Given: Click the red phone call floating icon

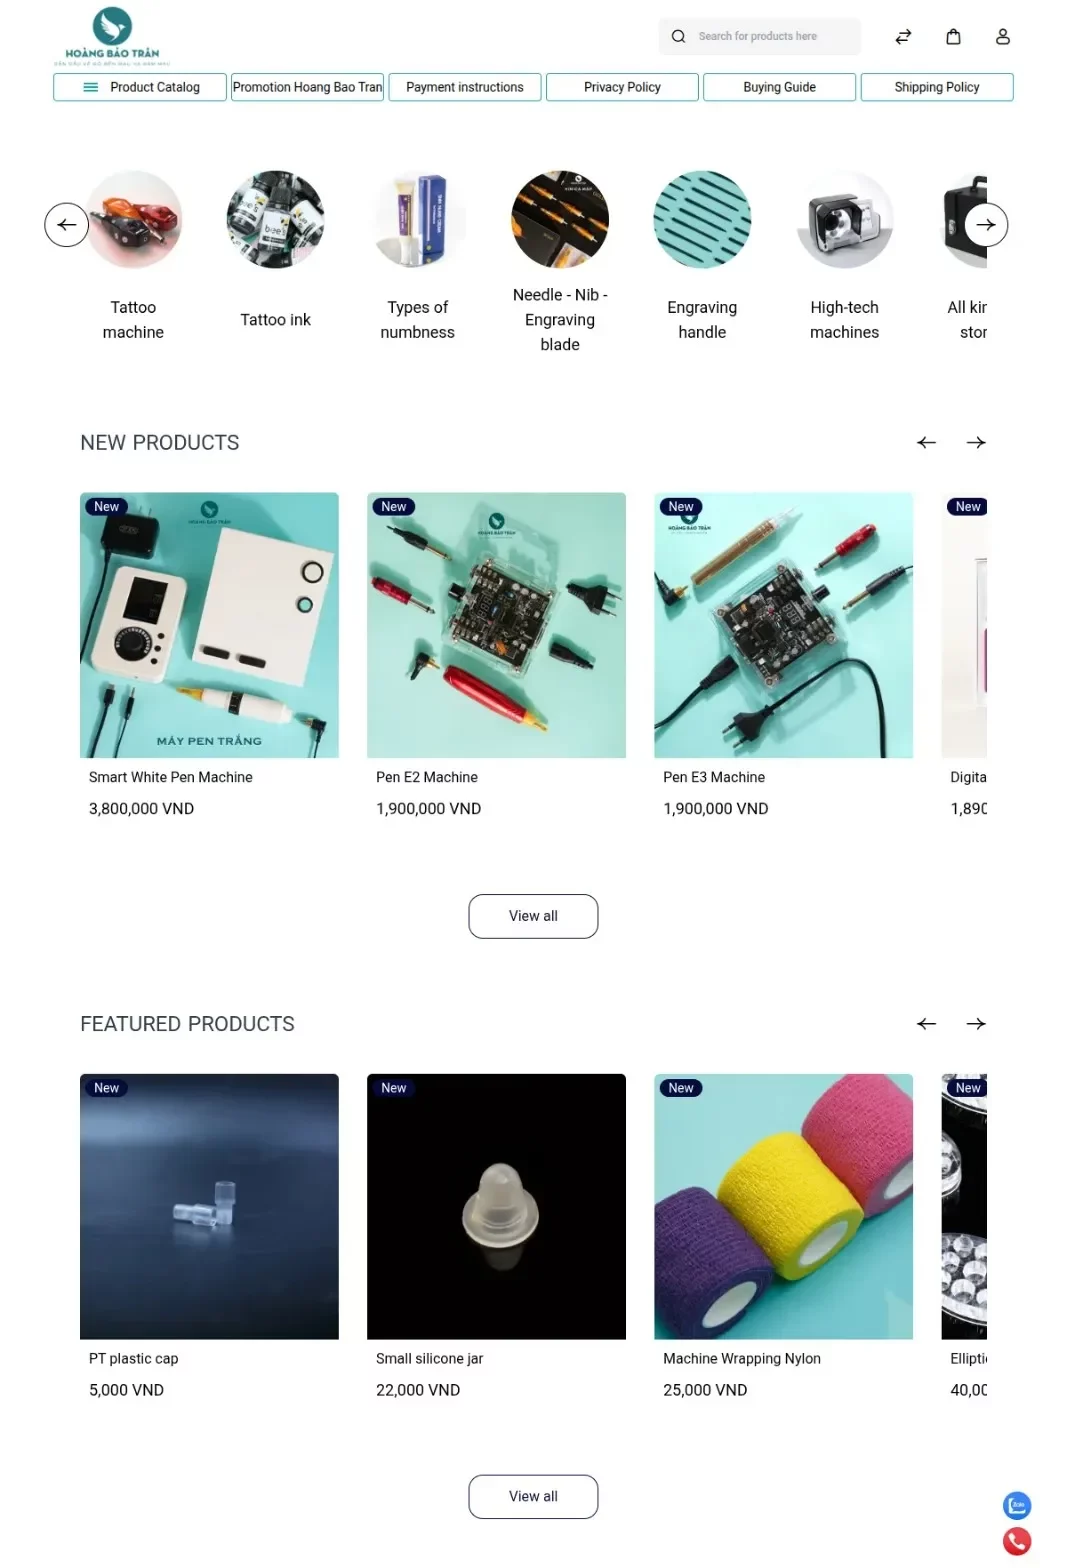Looking at the screenshot, I should (1017, 1541).
